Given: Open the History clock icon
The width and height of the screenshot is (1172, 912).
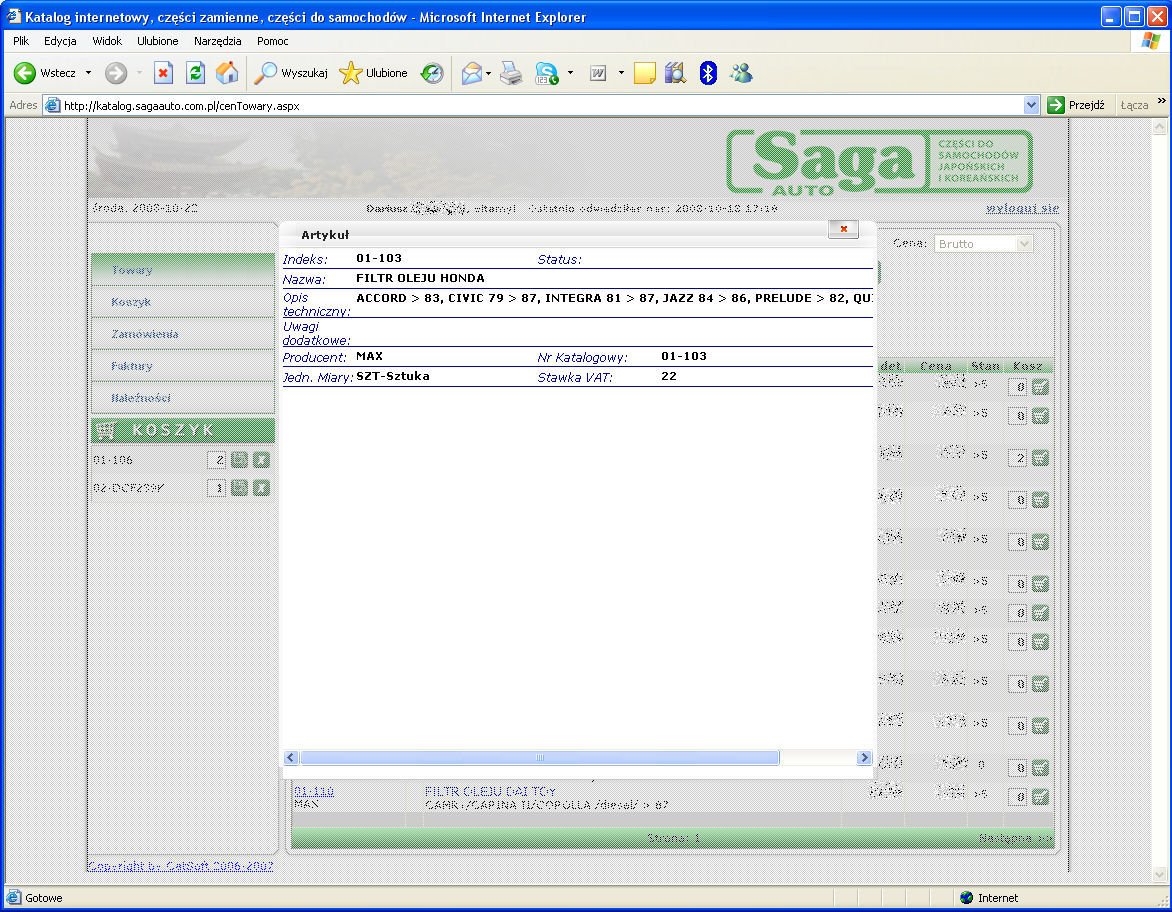Looking at the screenshot, I should tap(432, 73).
